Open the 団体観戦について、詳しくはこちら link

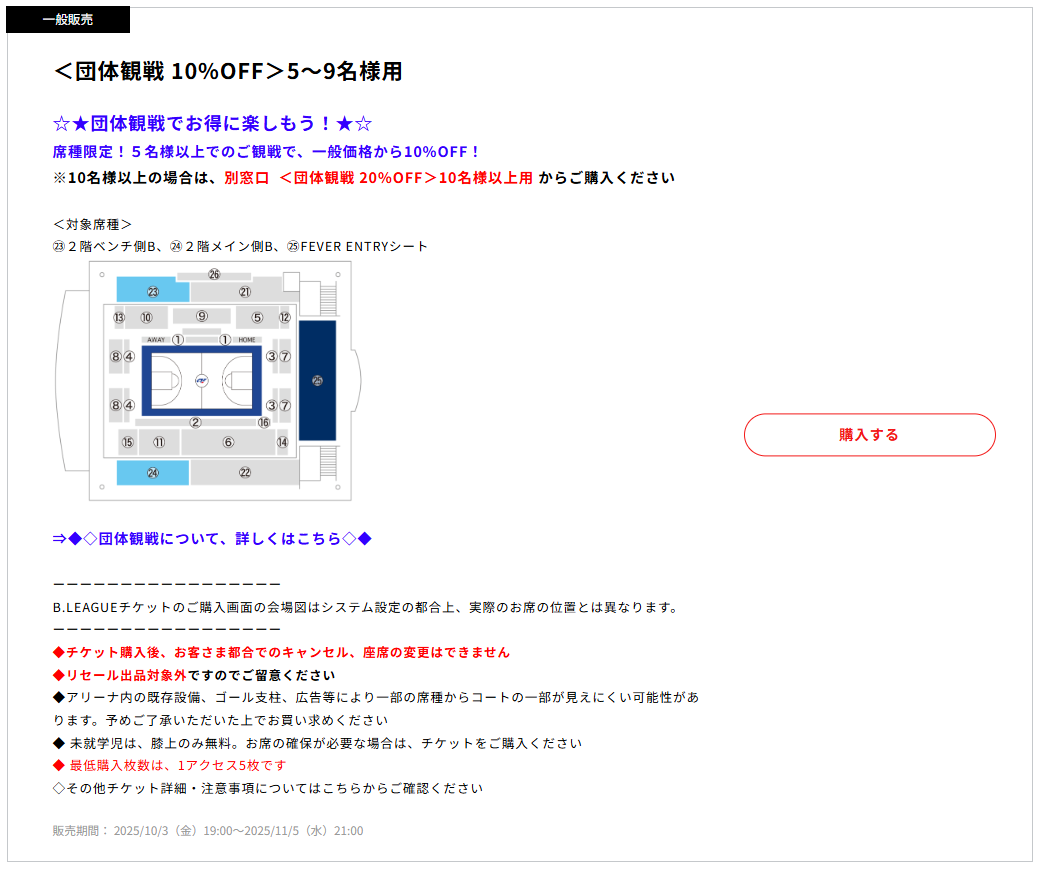tap(212, 538)
